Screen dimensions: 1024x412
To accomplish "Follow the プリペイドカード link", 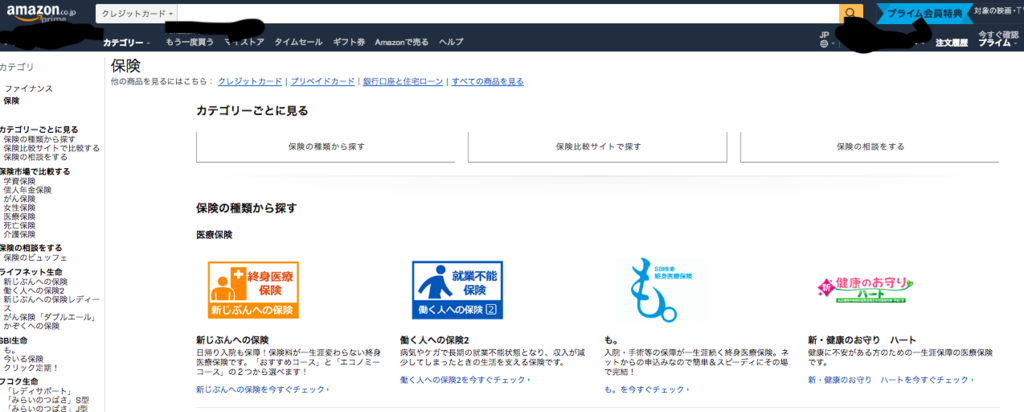I will click(x=323, y=82).
